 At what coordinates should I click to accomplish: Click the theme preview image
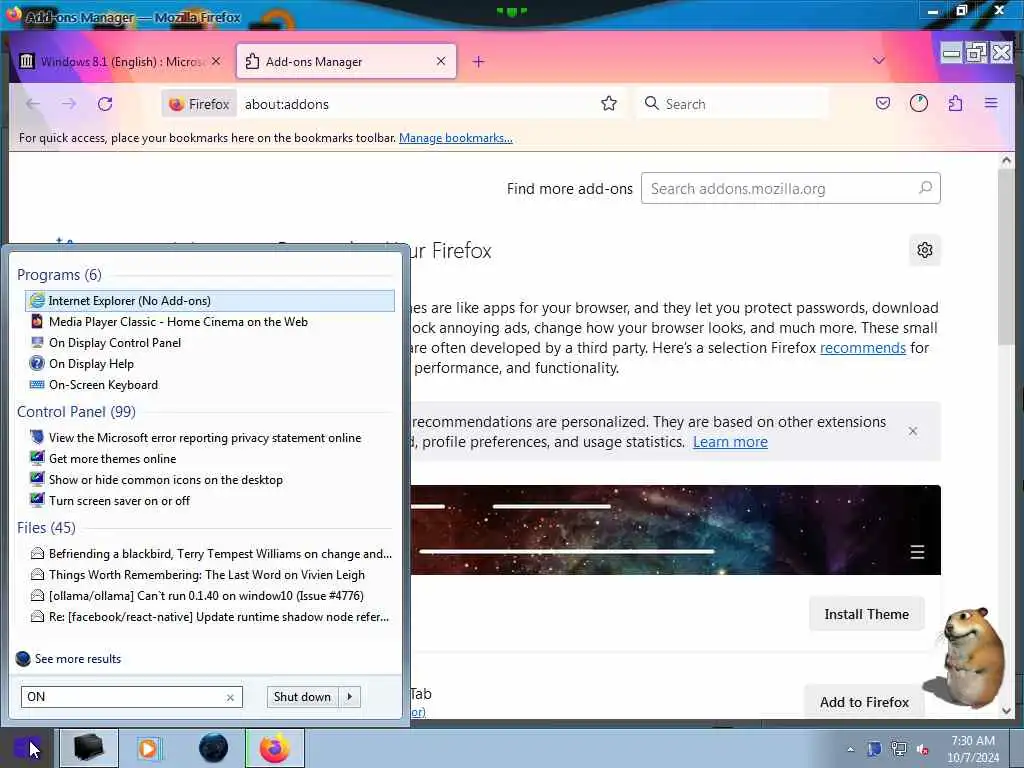pos(675,530)
